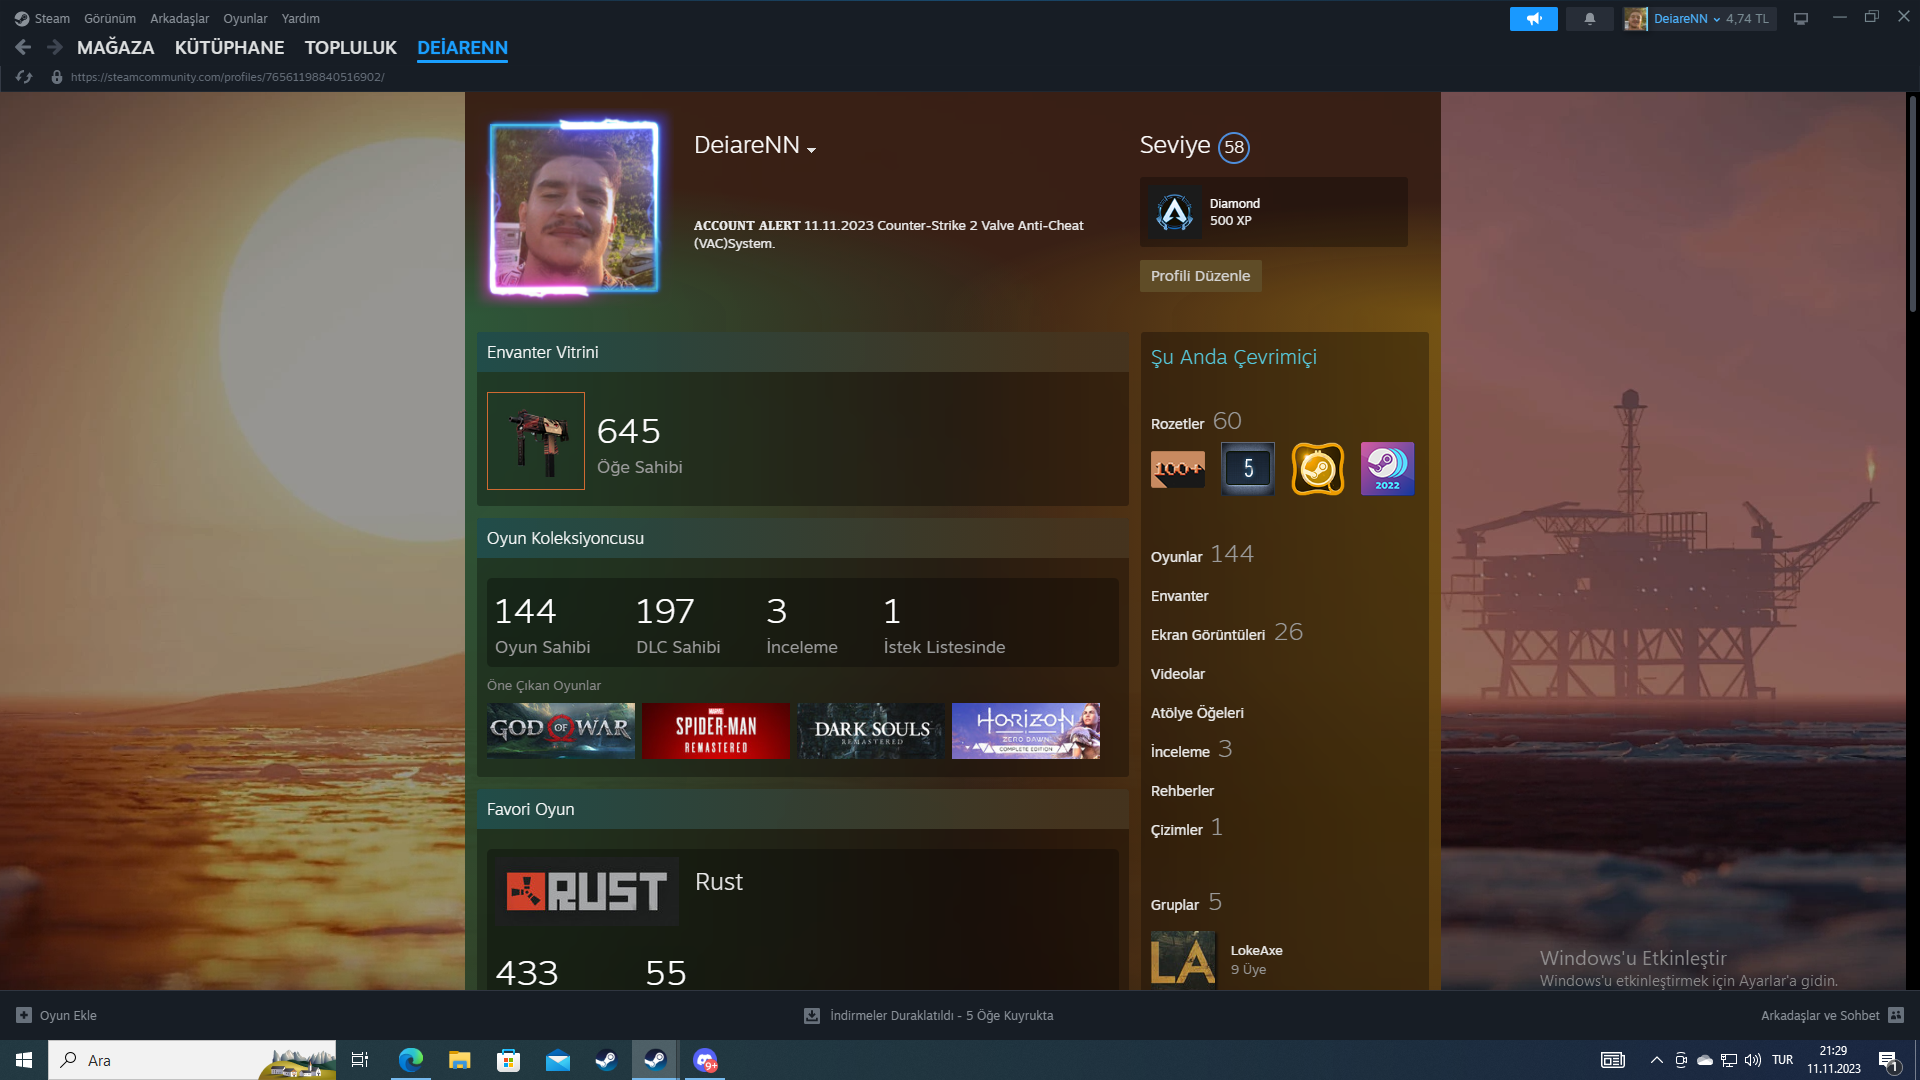This screenshot has height=1080, width=1920.
Task: Click the reload page icon
Action: (24, 77)
